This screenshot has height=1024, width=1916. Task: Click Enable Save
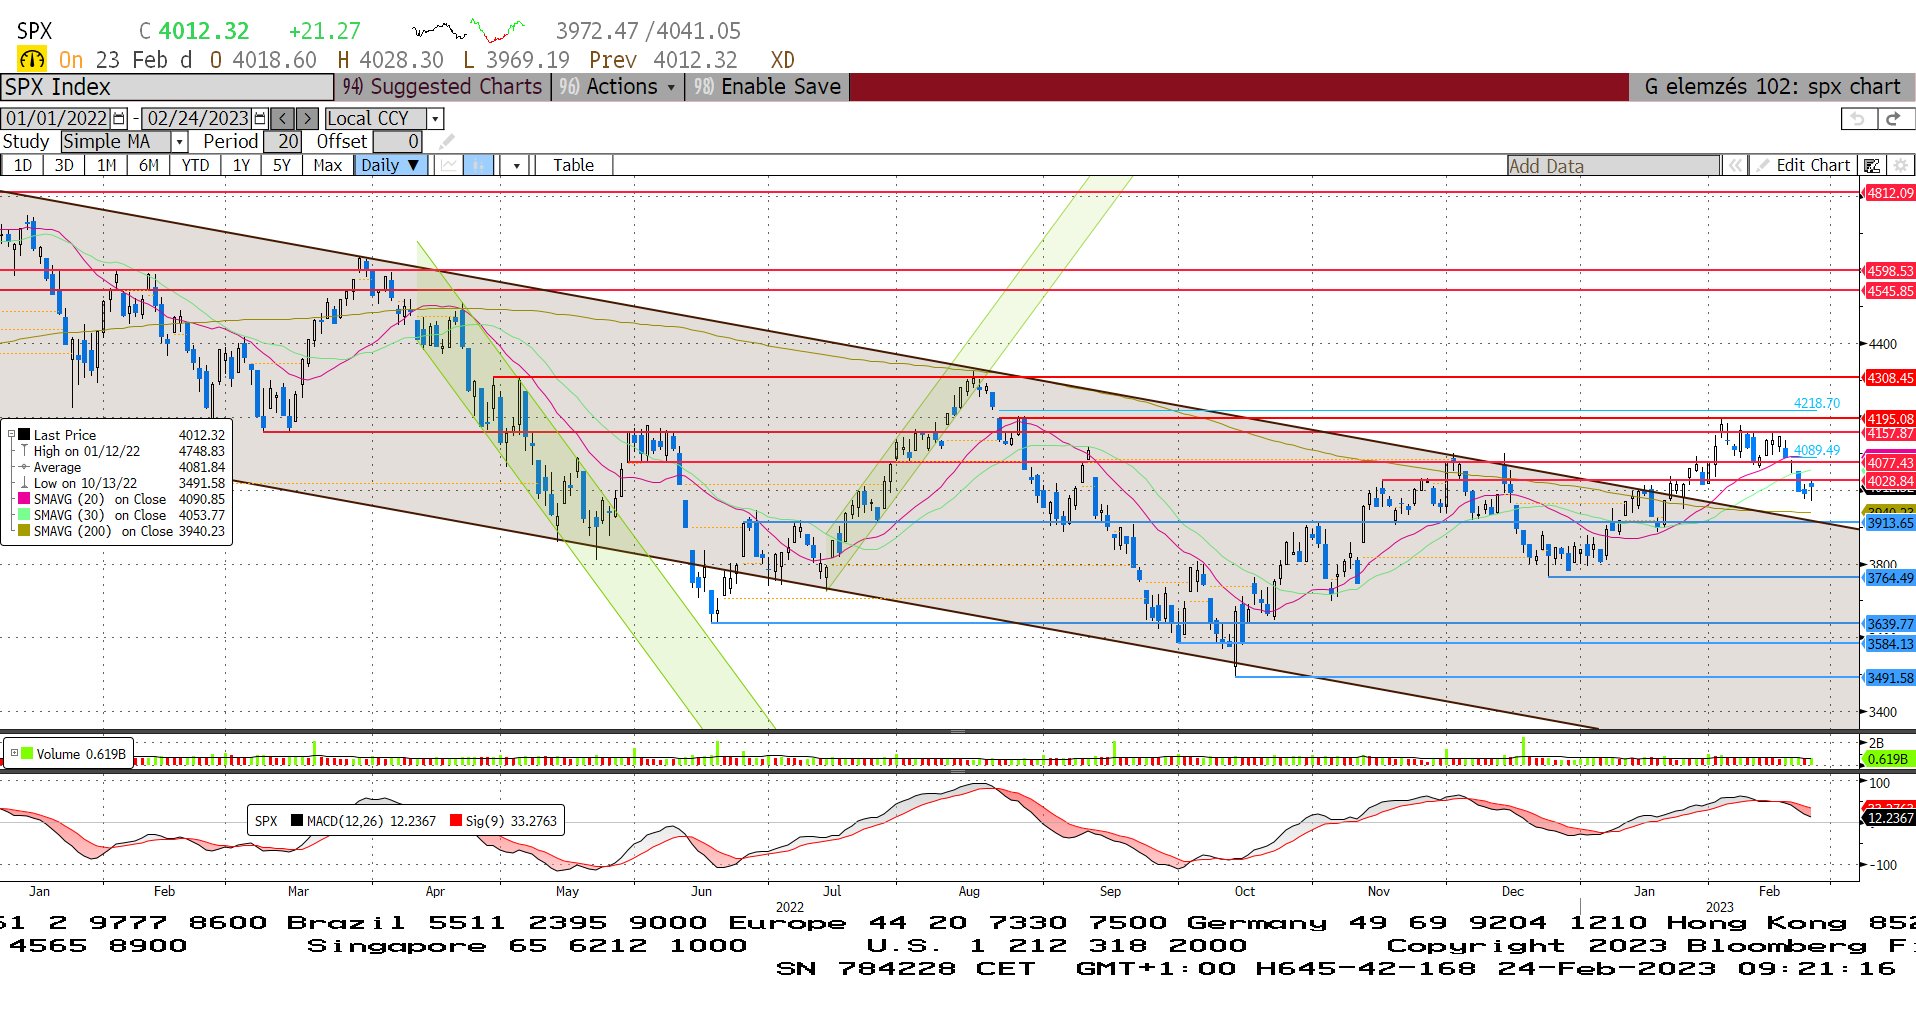click(x=769, y=87)
